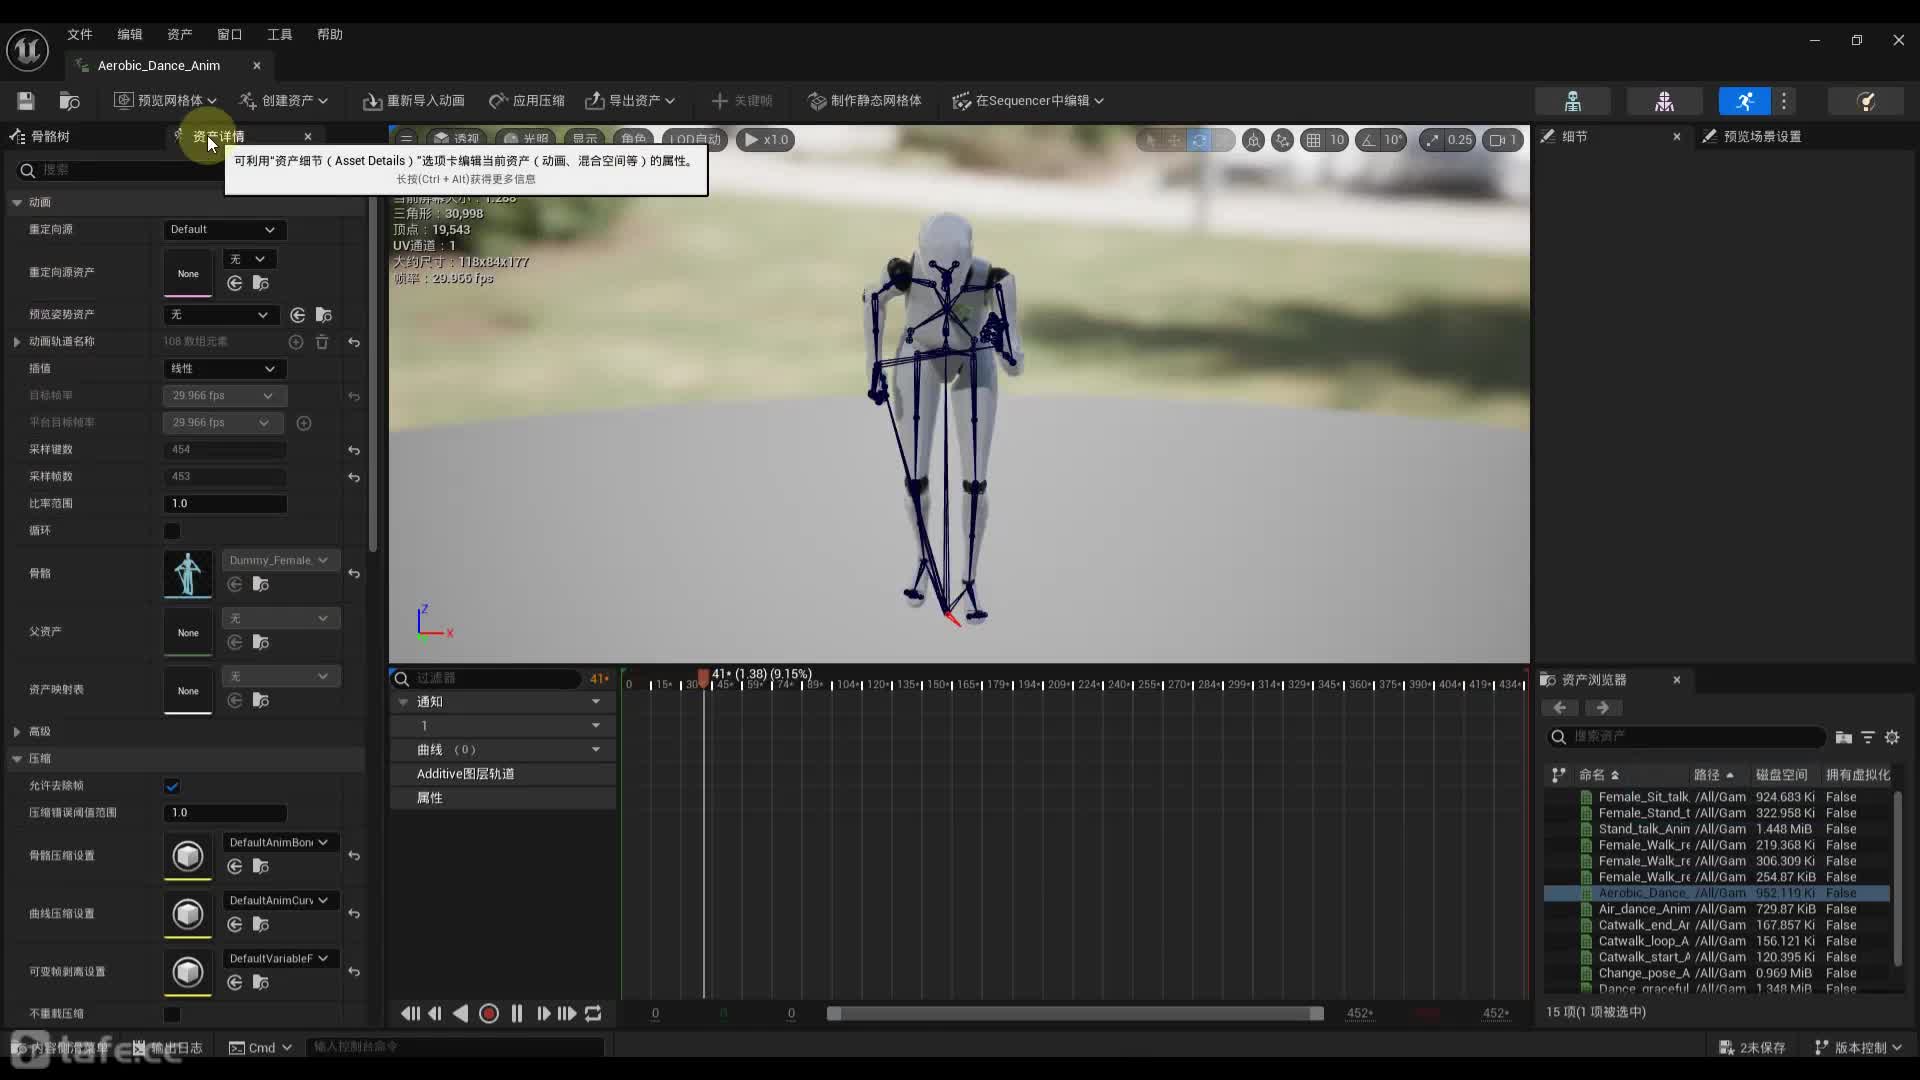Click 重新导入动画 button
1920x1080 pixels.
(x=414, y=100)
